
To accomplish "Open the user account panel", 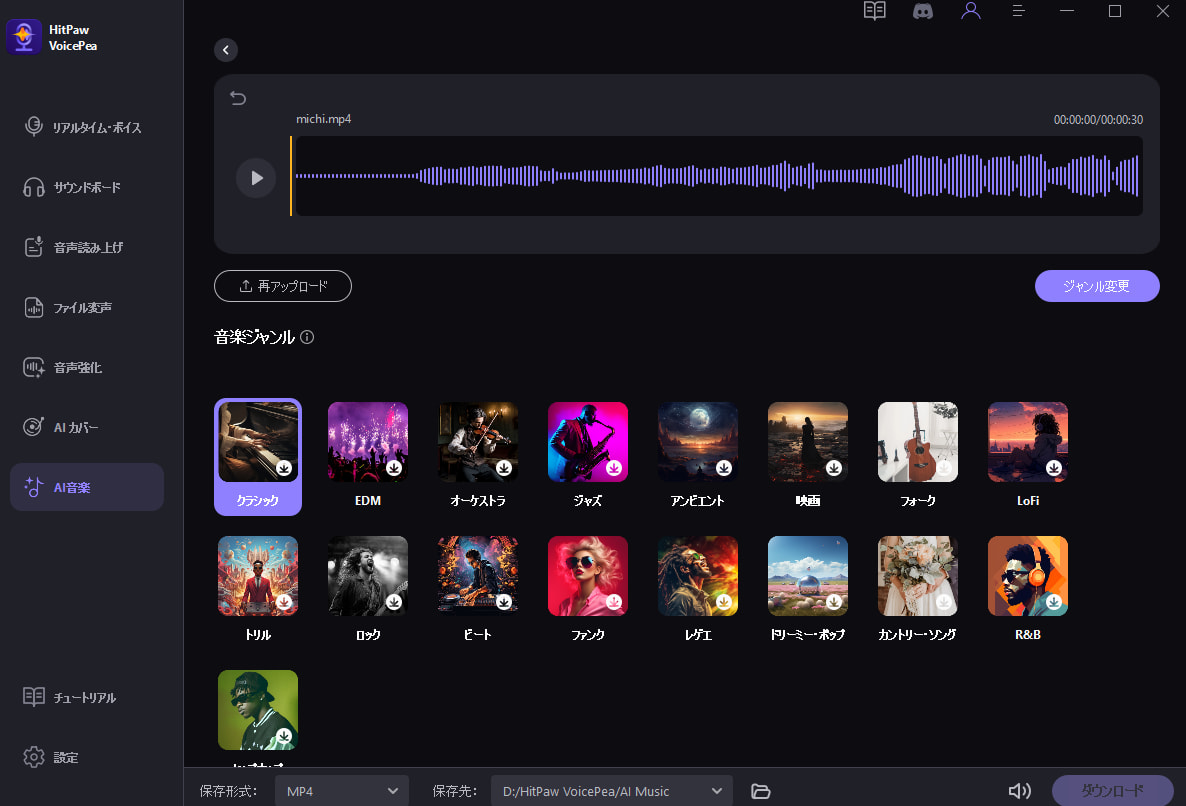I will (970, 11).
